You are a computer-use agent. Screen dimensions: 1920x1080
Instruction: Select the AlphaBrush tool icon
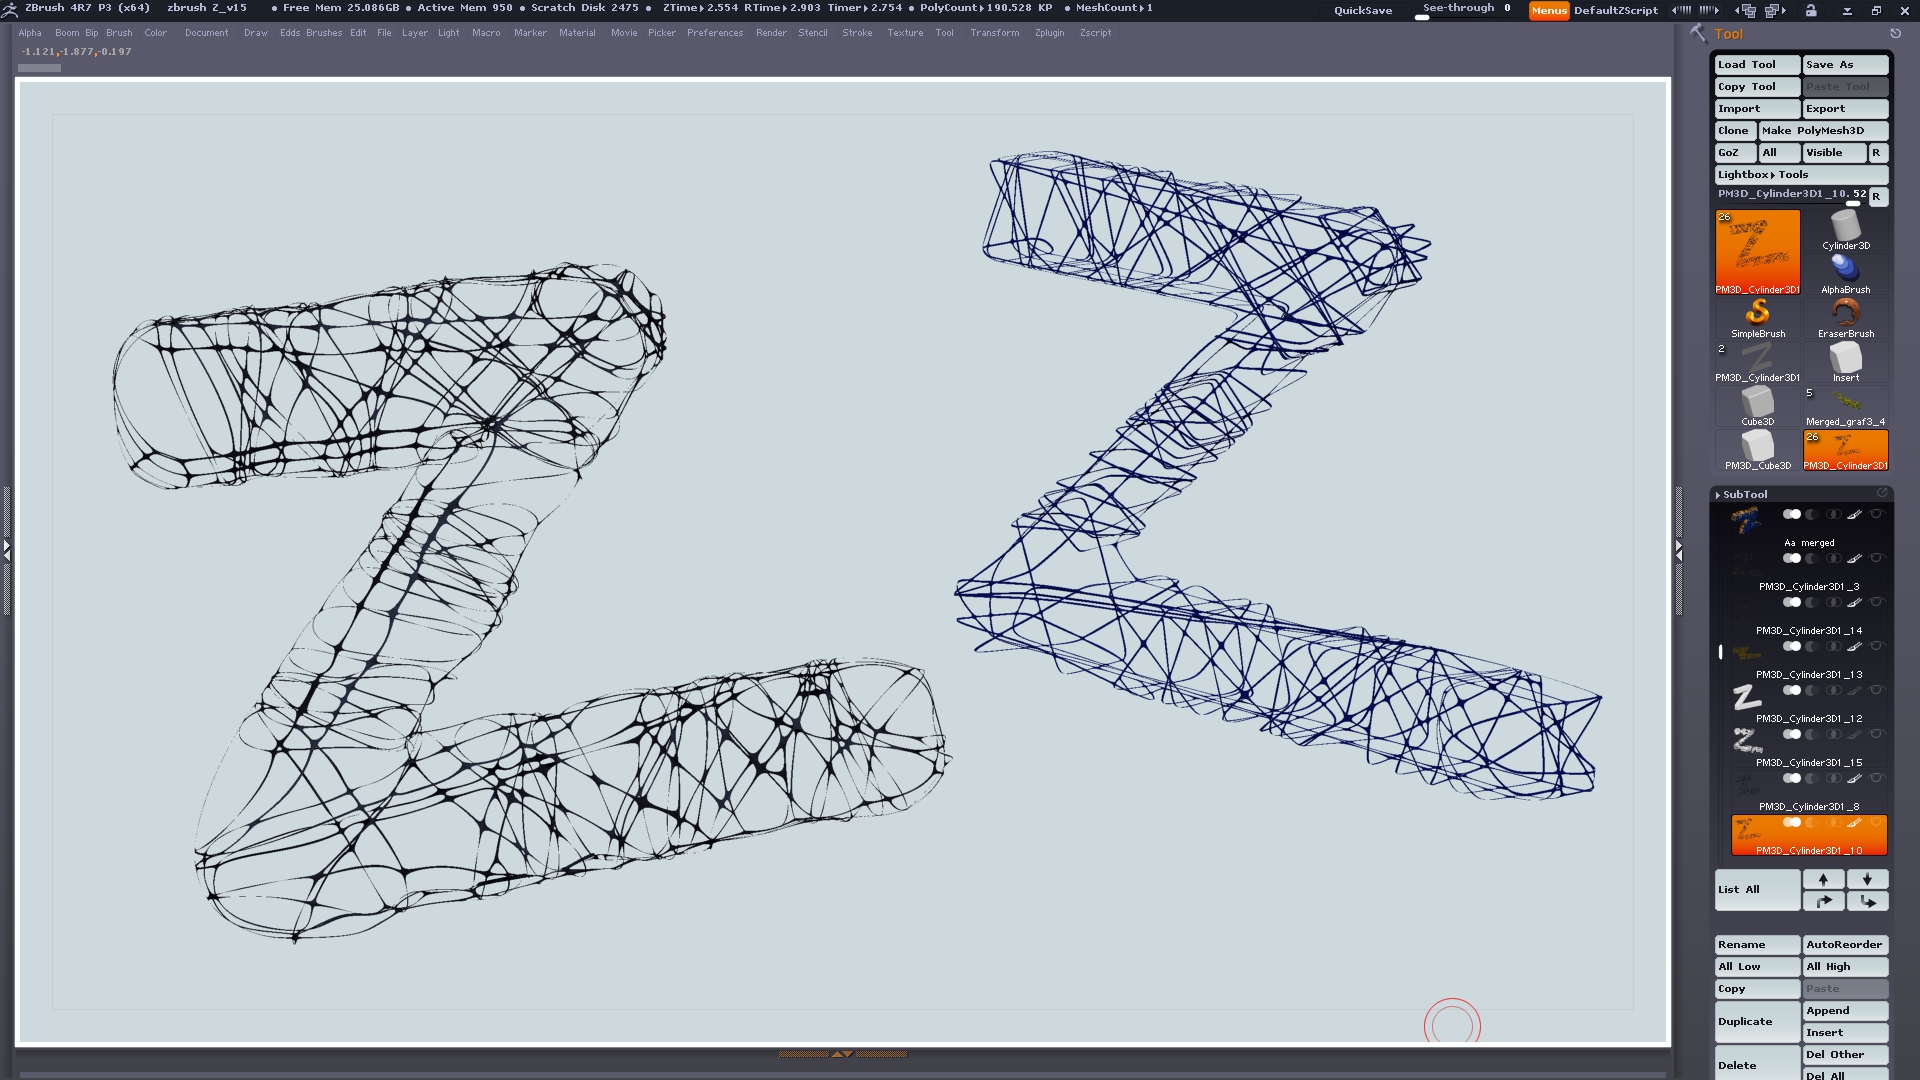(1845, 270)
